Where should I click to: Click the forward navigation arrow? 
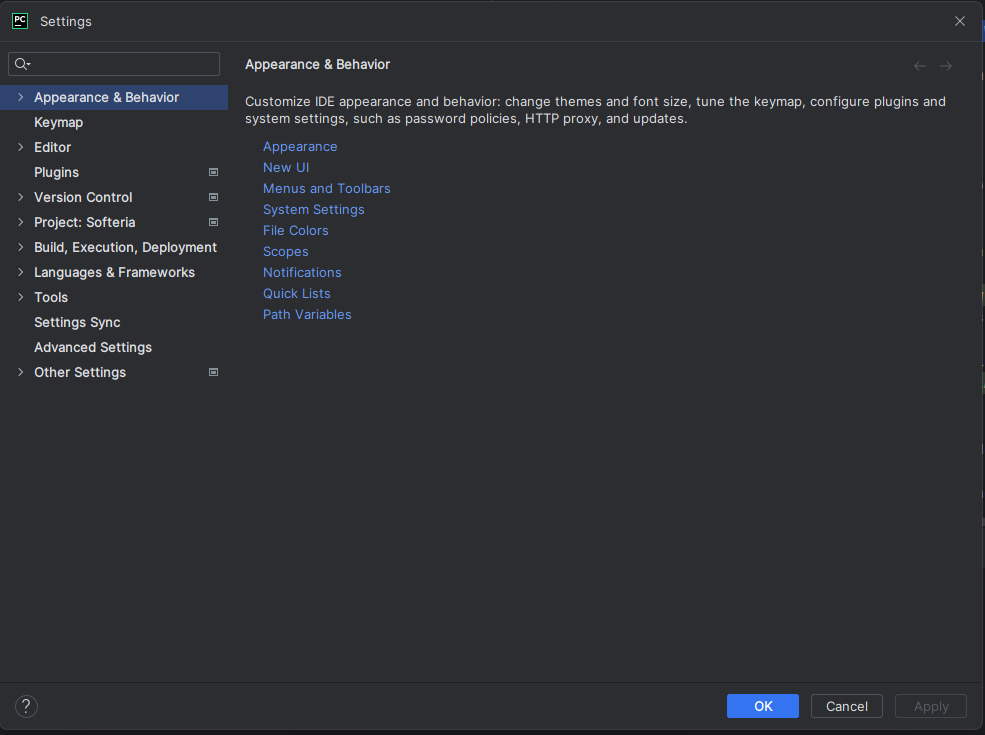(x=946, y=66)
